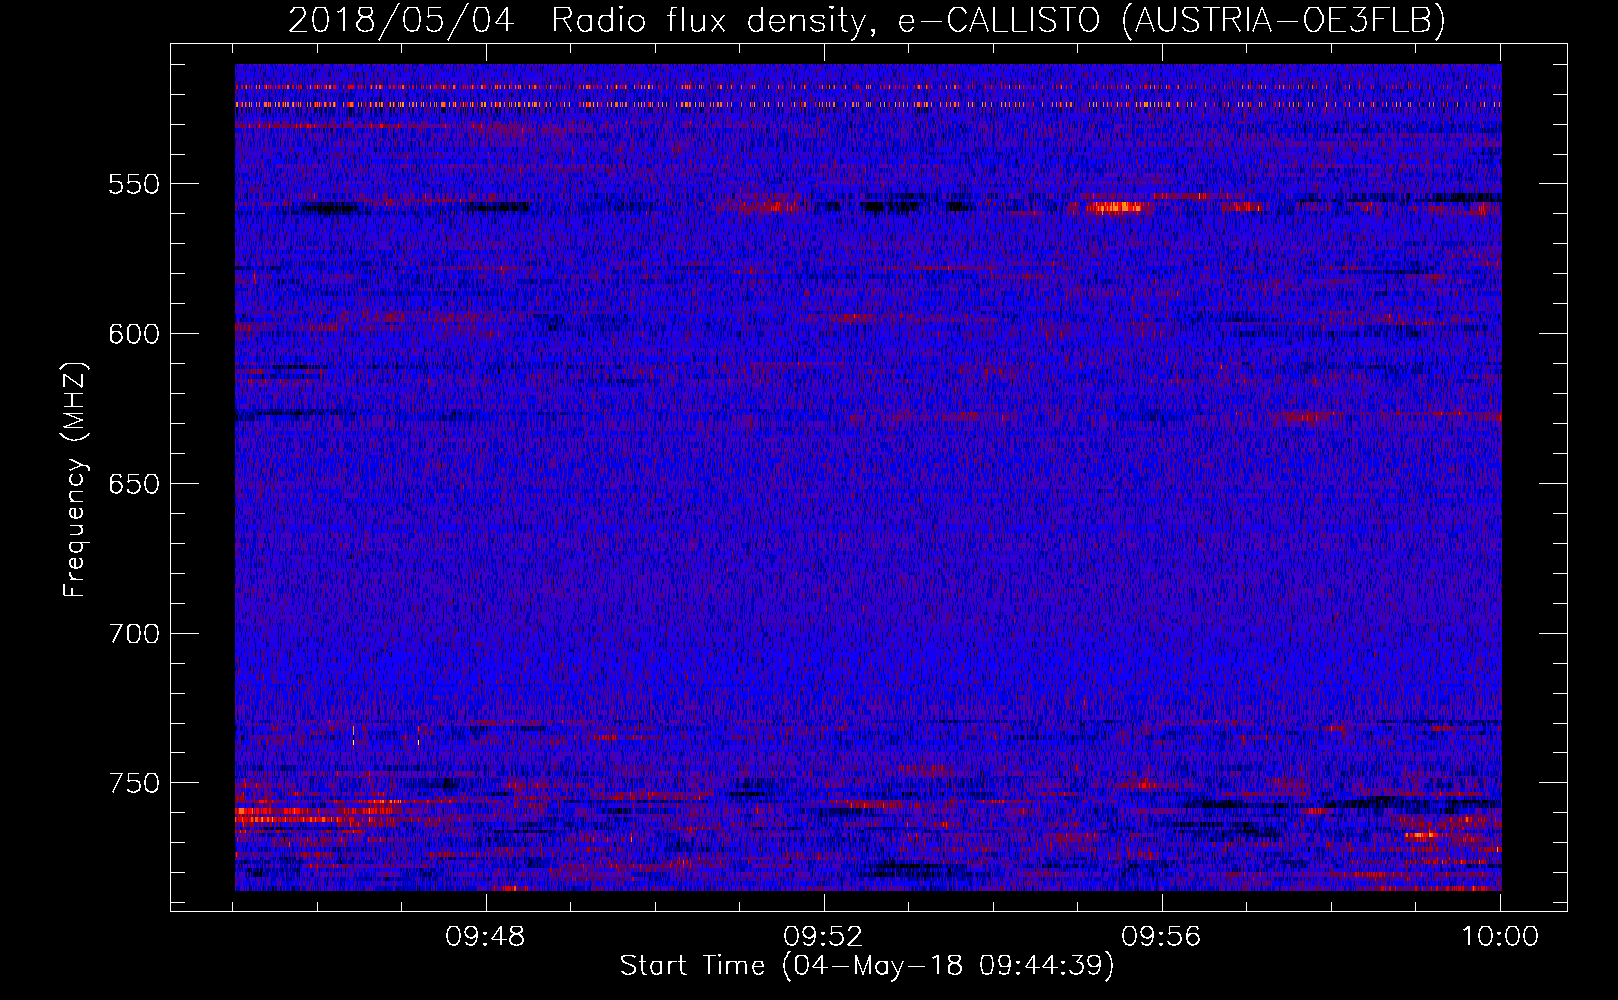Click the 600 frequency tick label
1618x1000 pixels.
pyautogui.click(x=134, y=334)
